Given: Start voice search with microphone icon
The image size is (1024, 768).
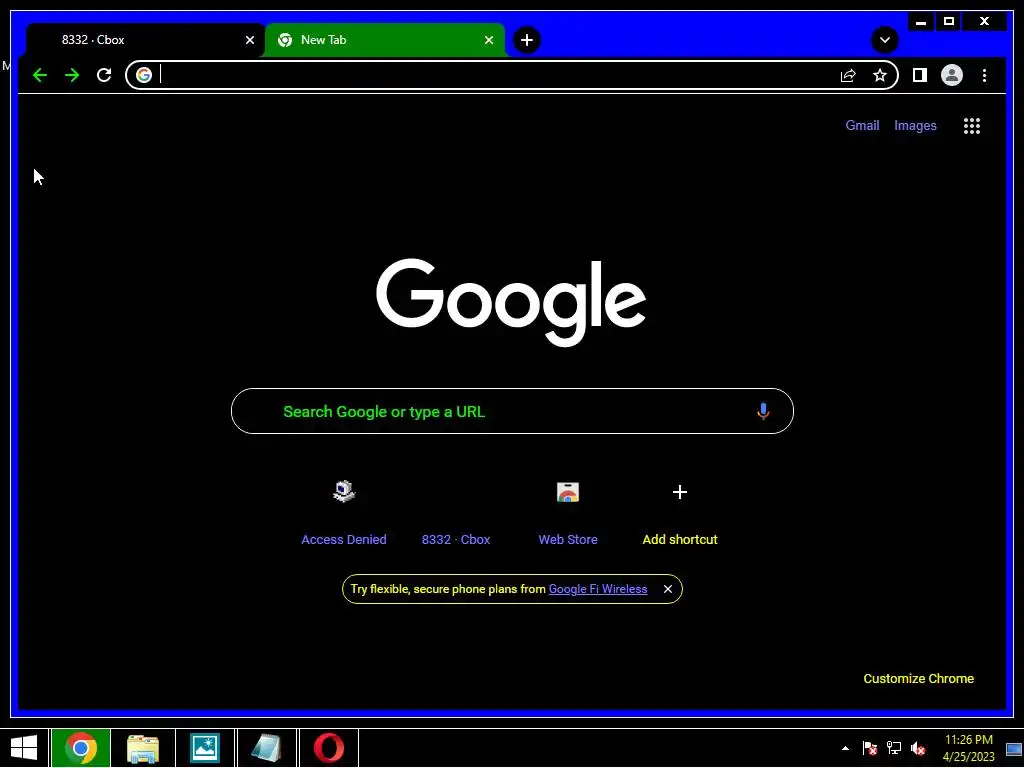Looking at the screenshot, I should click(763, 411).
